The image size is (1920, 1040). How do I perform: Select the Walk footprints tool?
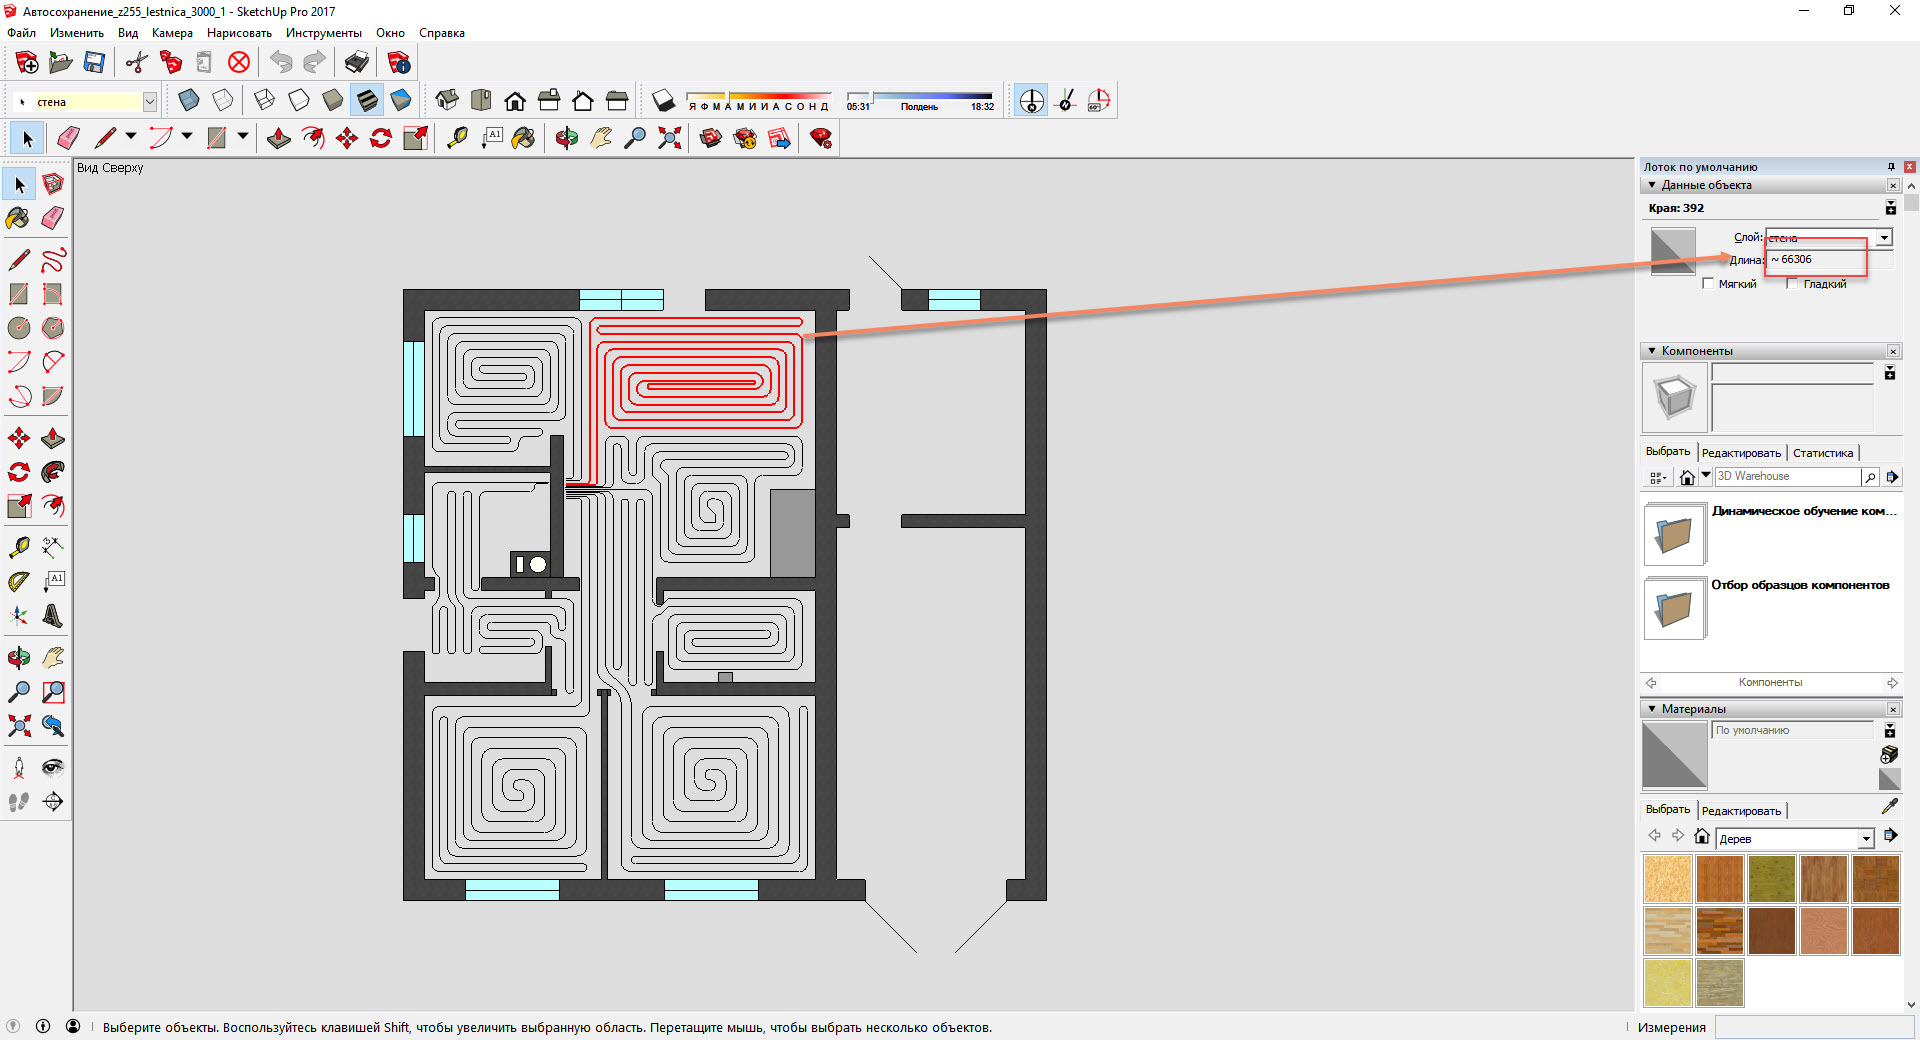(18, 802)
